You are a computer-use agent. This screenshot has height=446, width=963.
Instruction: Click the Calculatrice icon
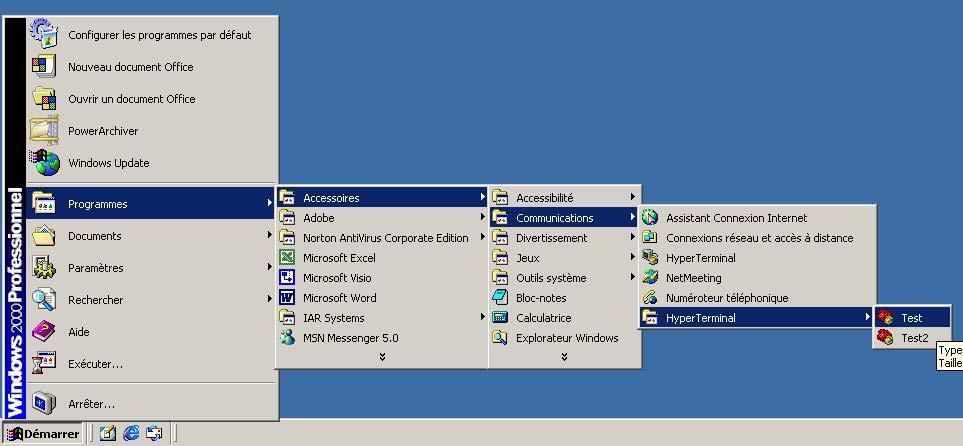[500, 318]
